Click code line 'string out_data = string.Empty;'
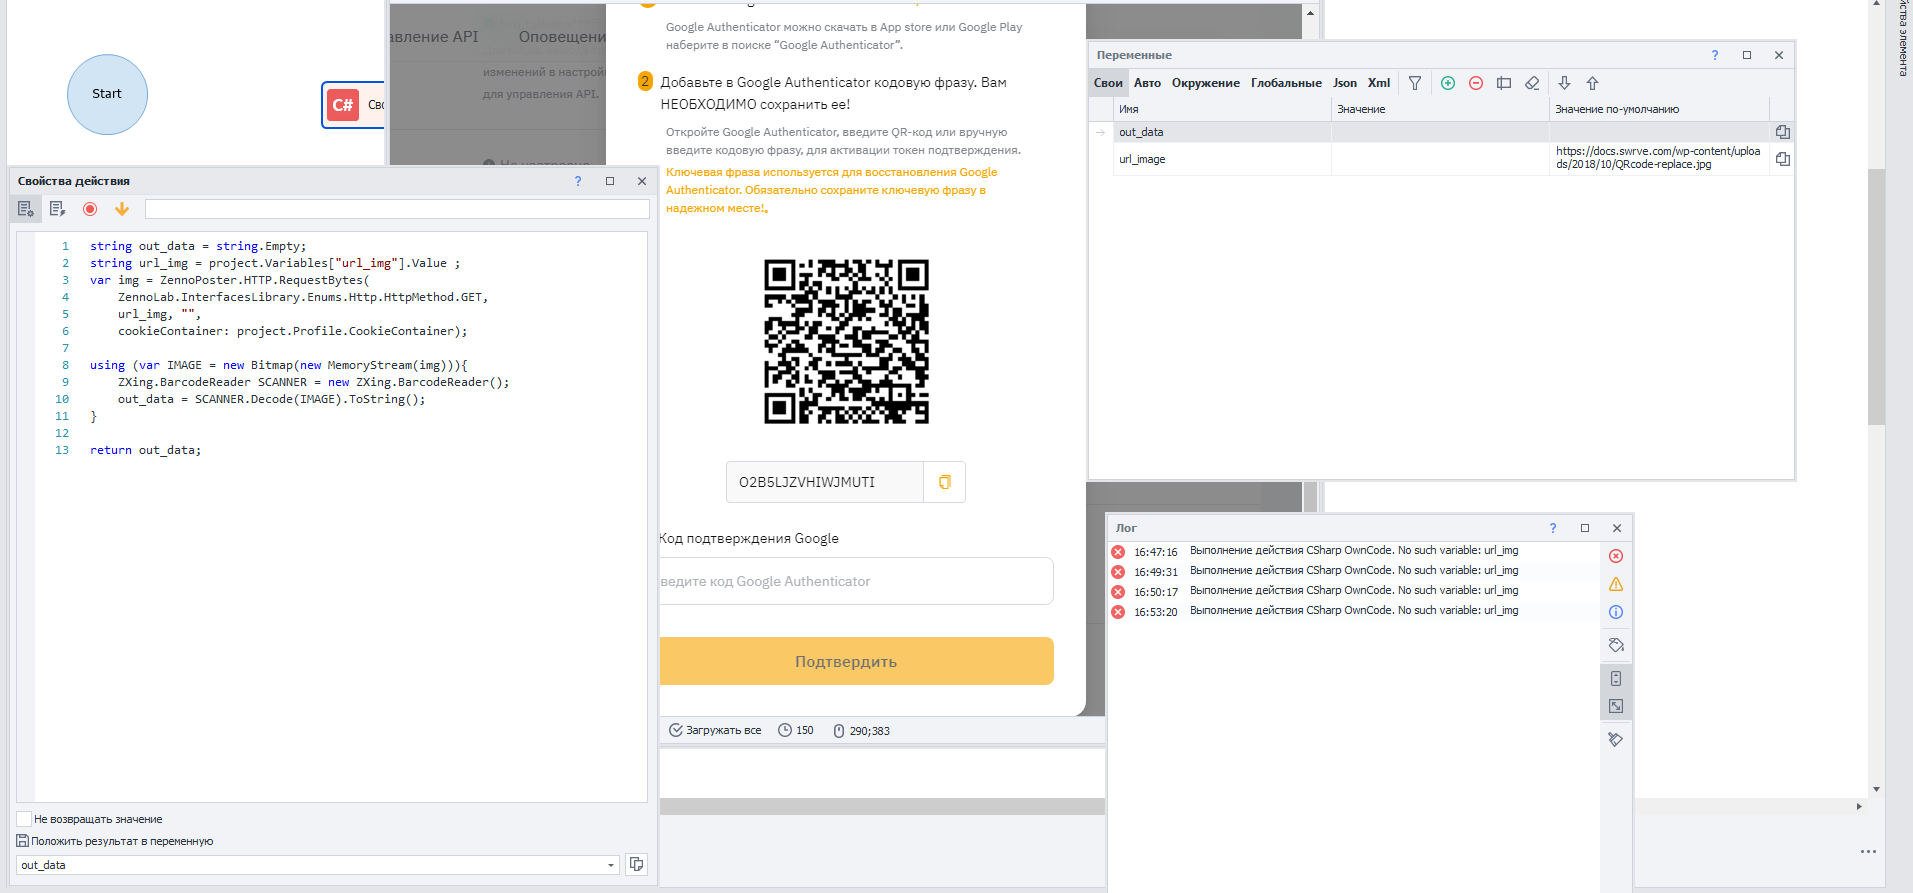Viewport: 1913px width, 893px height. click(x=198, y=246)
